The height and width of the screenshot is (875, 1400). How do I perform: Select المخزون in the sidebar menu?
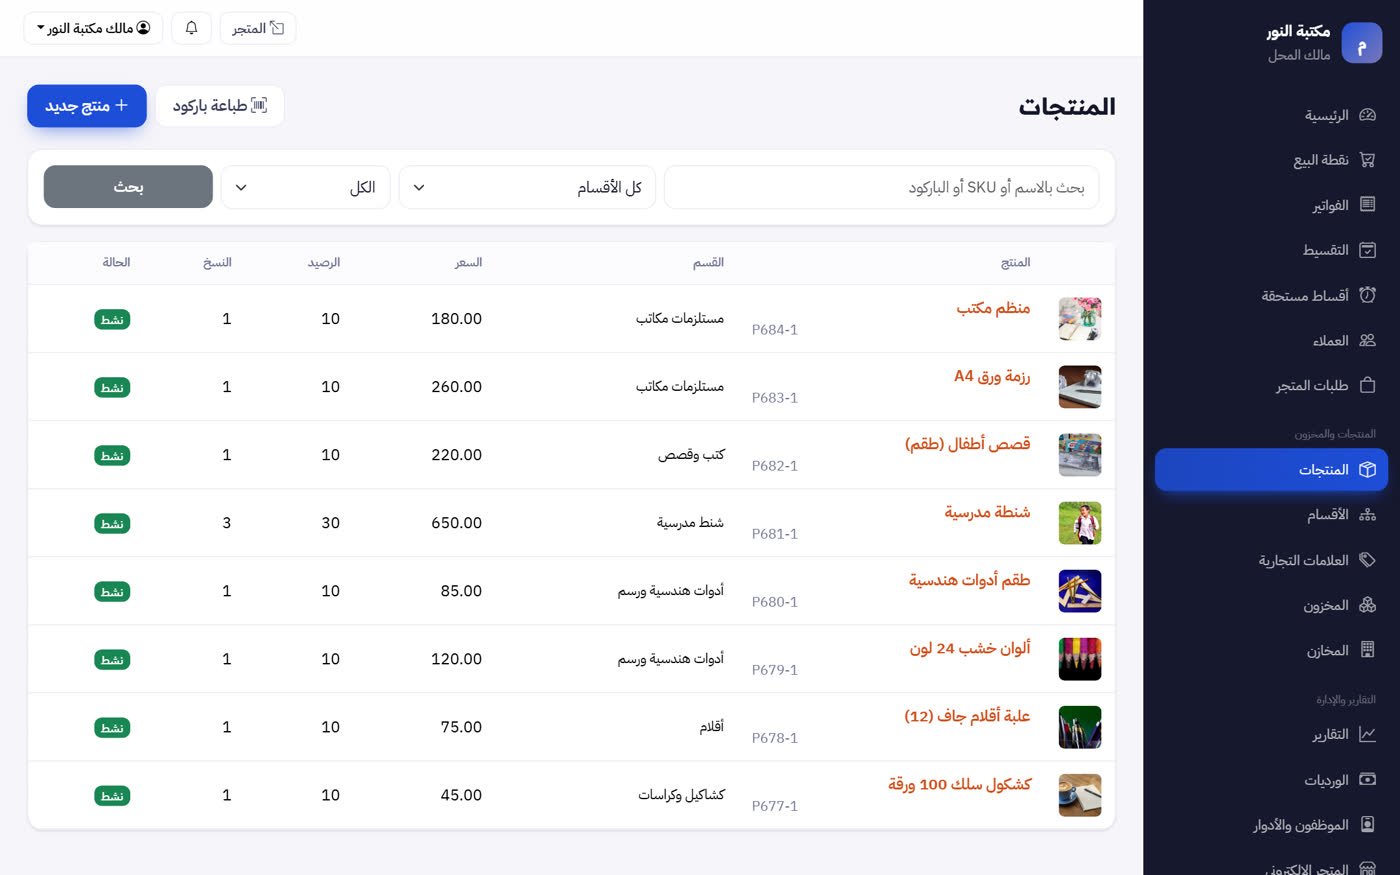[1271, 605]
